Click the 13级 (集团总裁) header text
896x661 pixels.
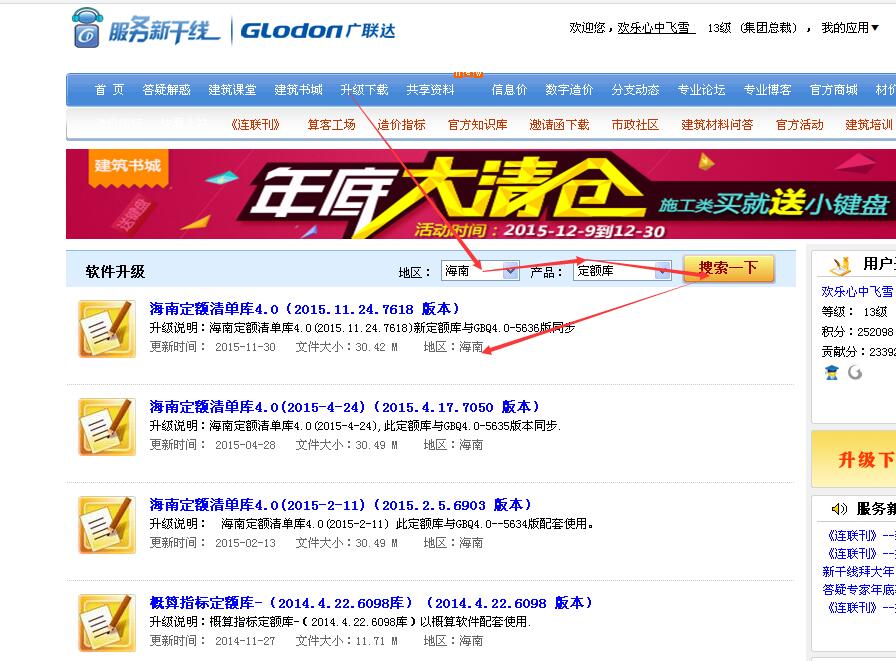(x=752, y=27)
